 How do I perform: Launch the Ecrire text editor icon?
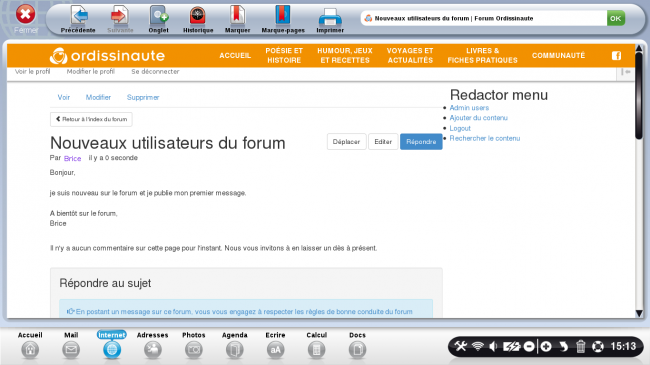(x=275, y=350)
